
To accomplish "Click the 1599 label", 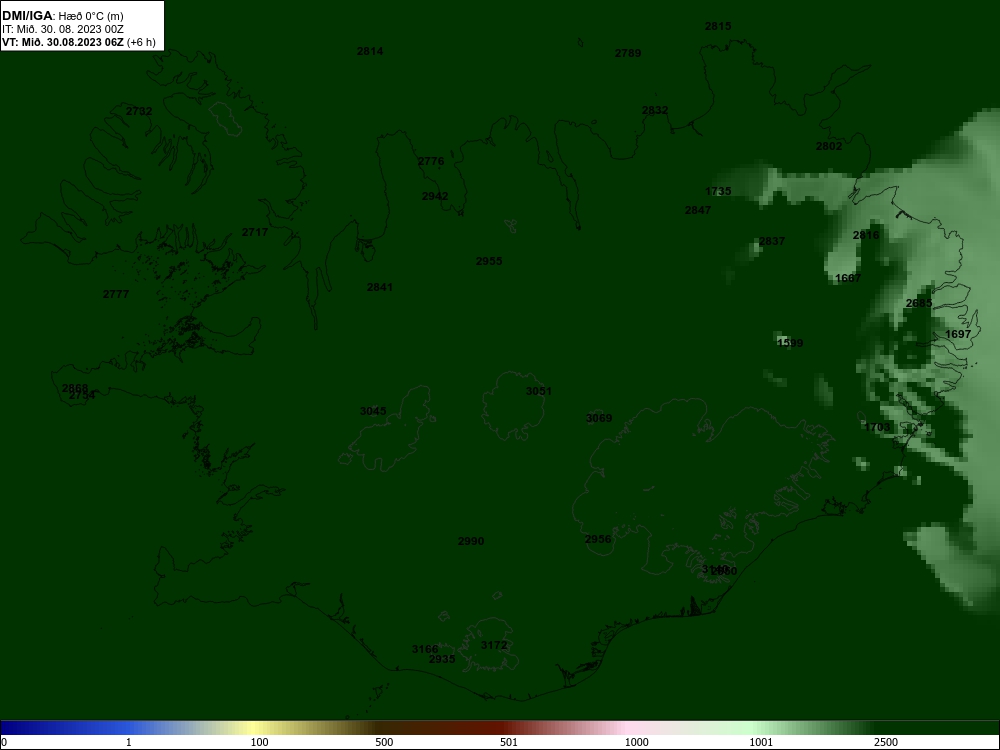I will pyautogui.click(x=790, y=343).
